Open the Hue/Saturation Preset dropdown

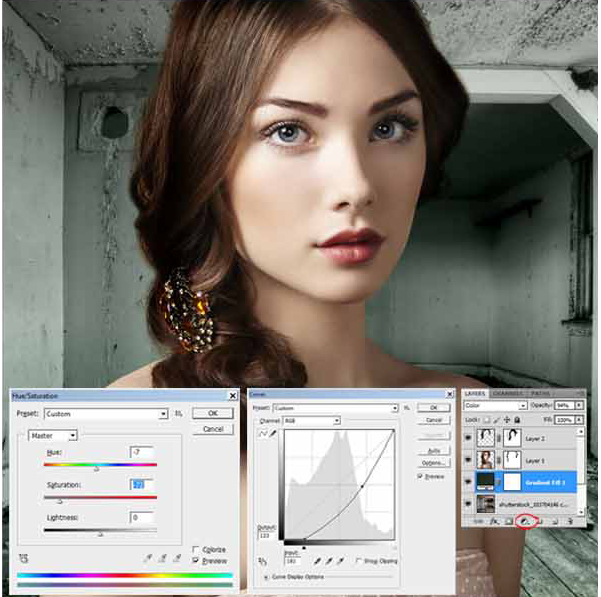pos(106,414)
